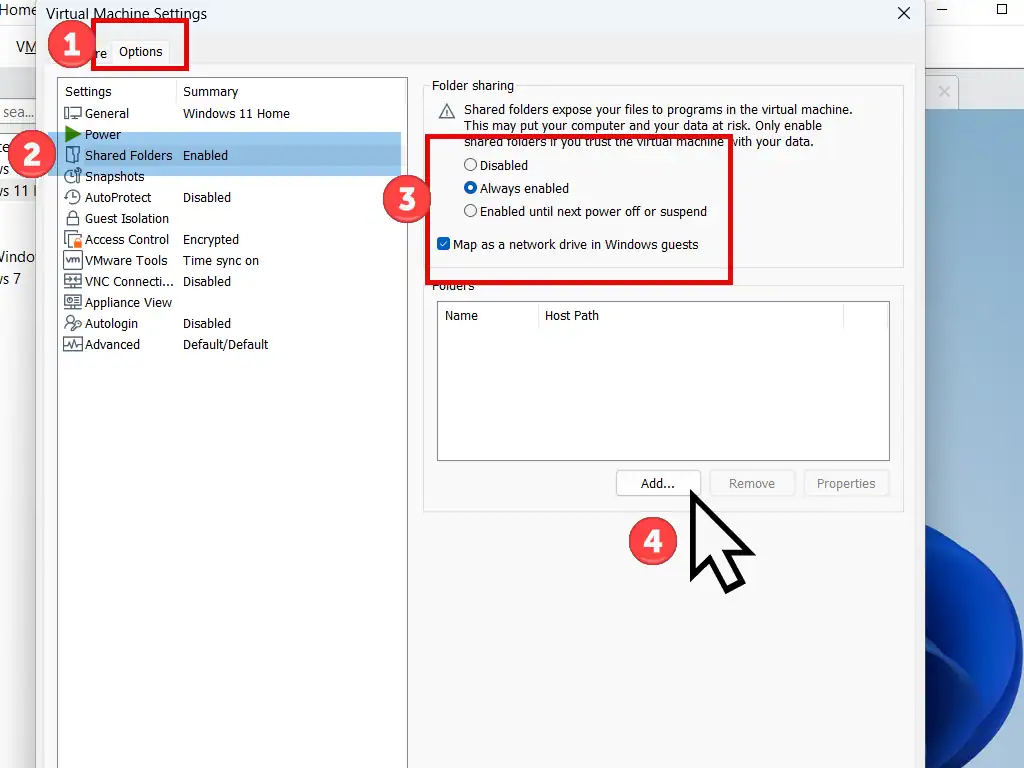Click the 'Windows 11 Home' summary text
Screen dimensions: 1024x768
[x=236, y=114]
